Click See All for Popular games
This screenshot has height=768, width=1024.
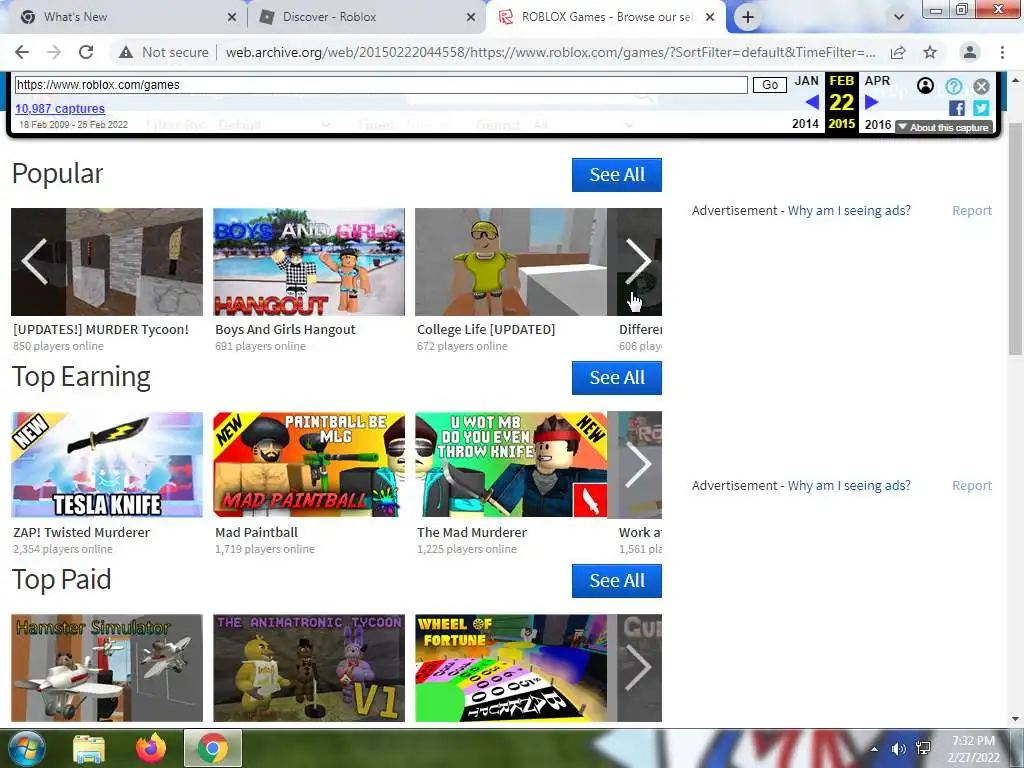[616, 174]
